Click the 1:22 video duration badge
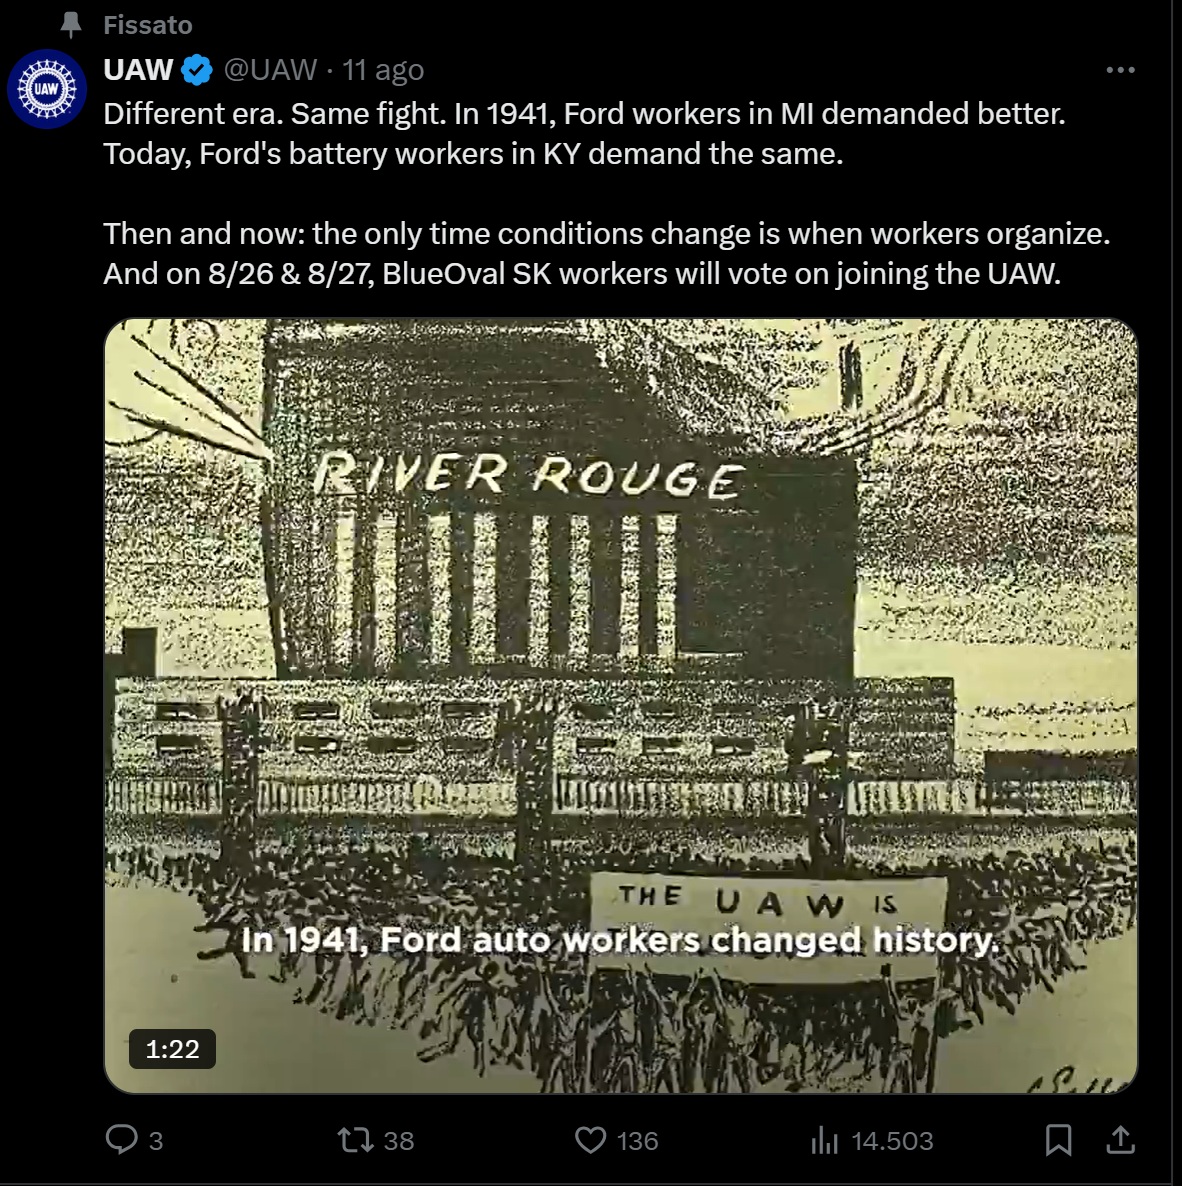1182x1186 pixels. pos(172,1049)
